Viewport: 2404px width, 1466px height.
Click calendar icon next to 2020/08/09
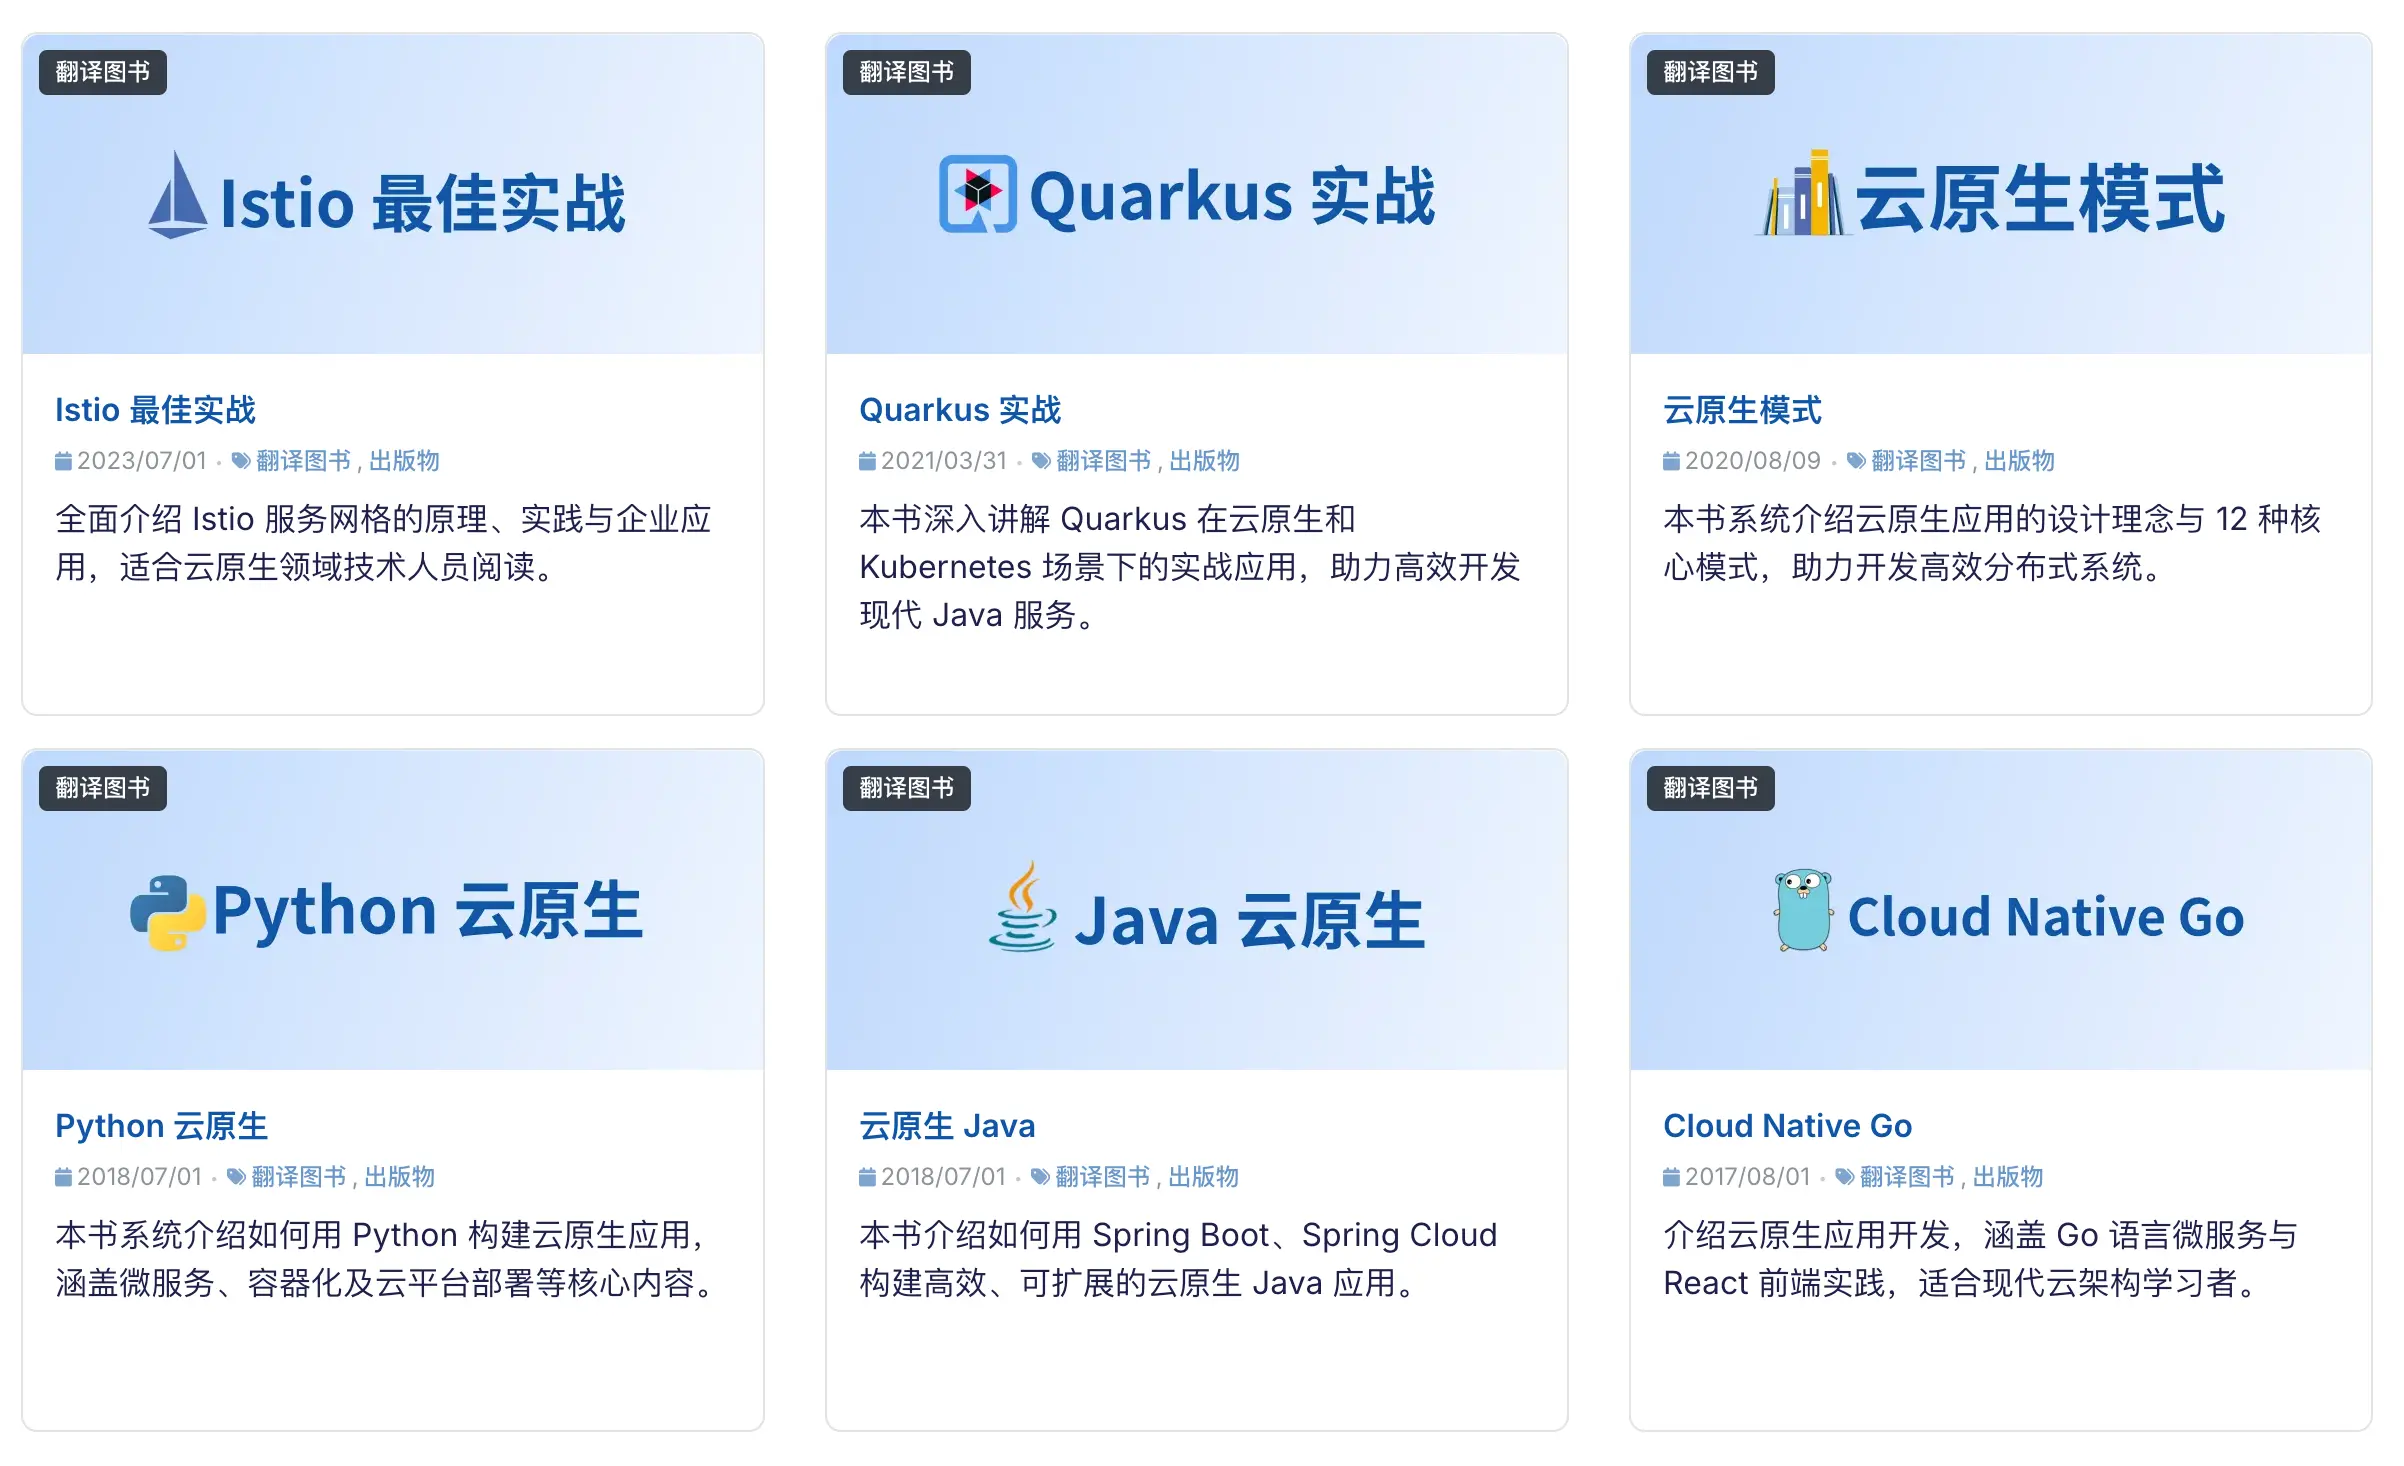pyautogui.click(x=1671, y=461)
